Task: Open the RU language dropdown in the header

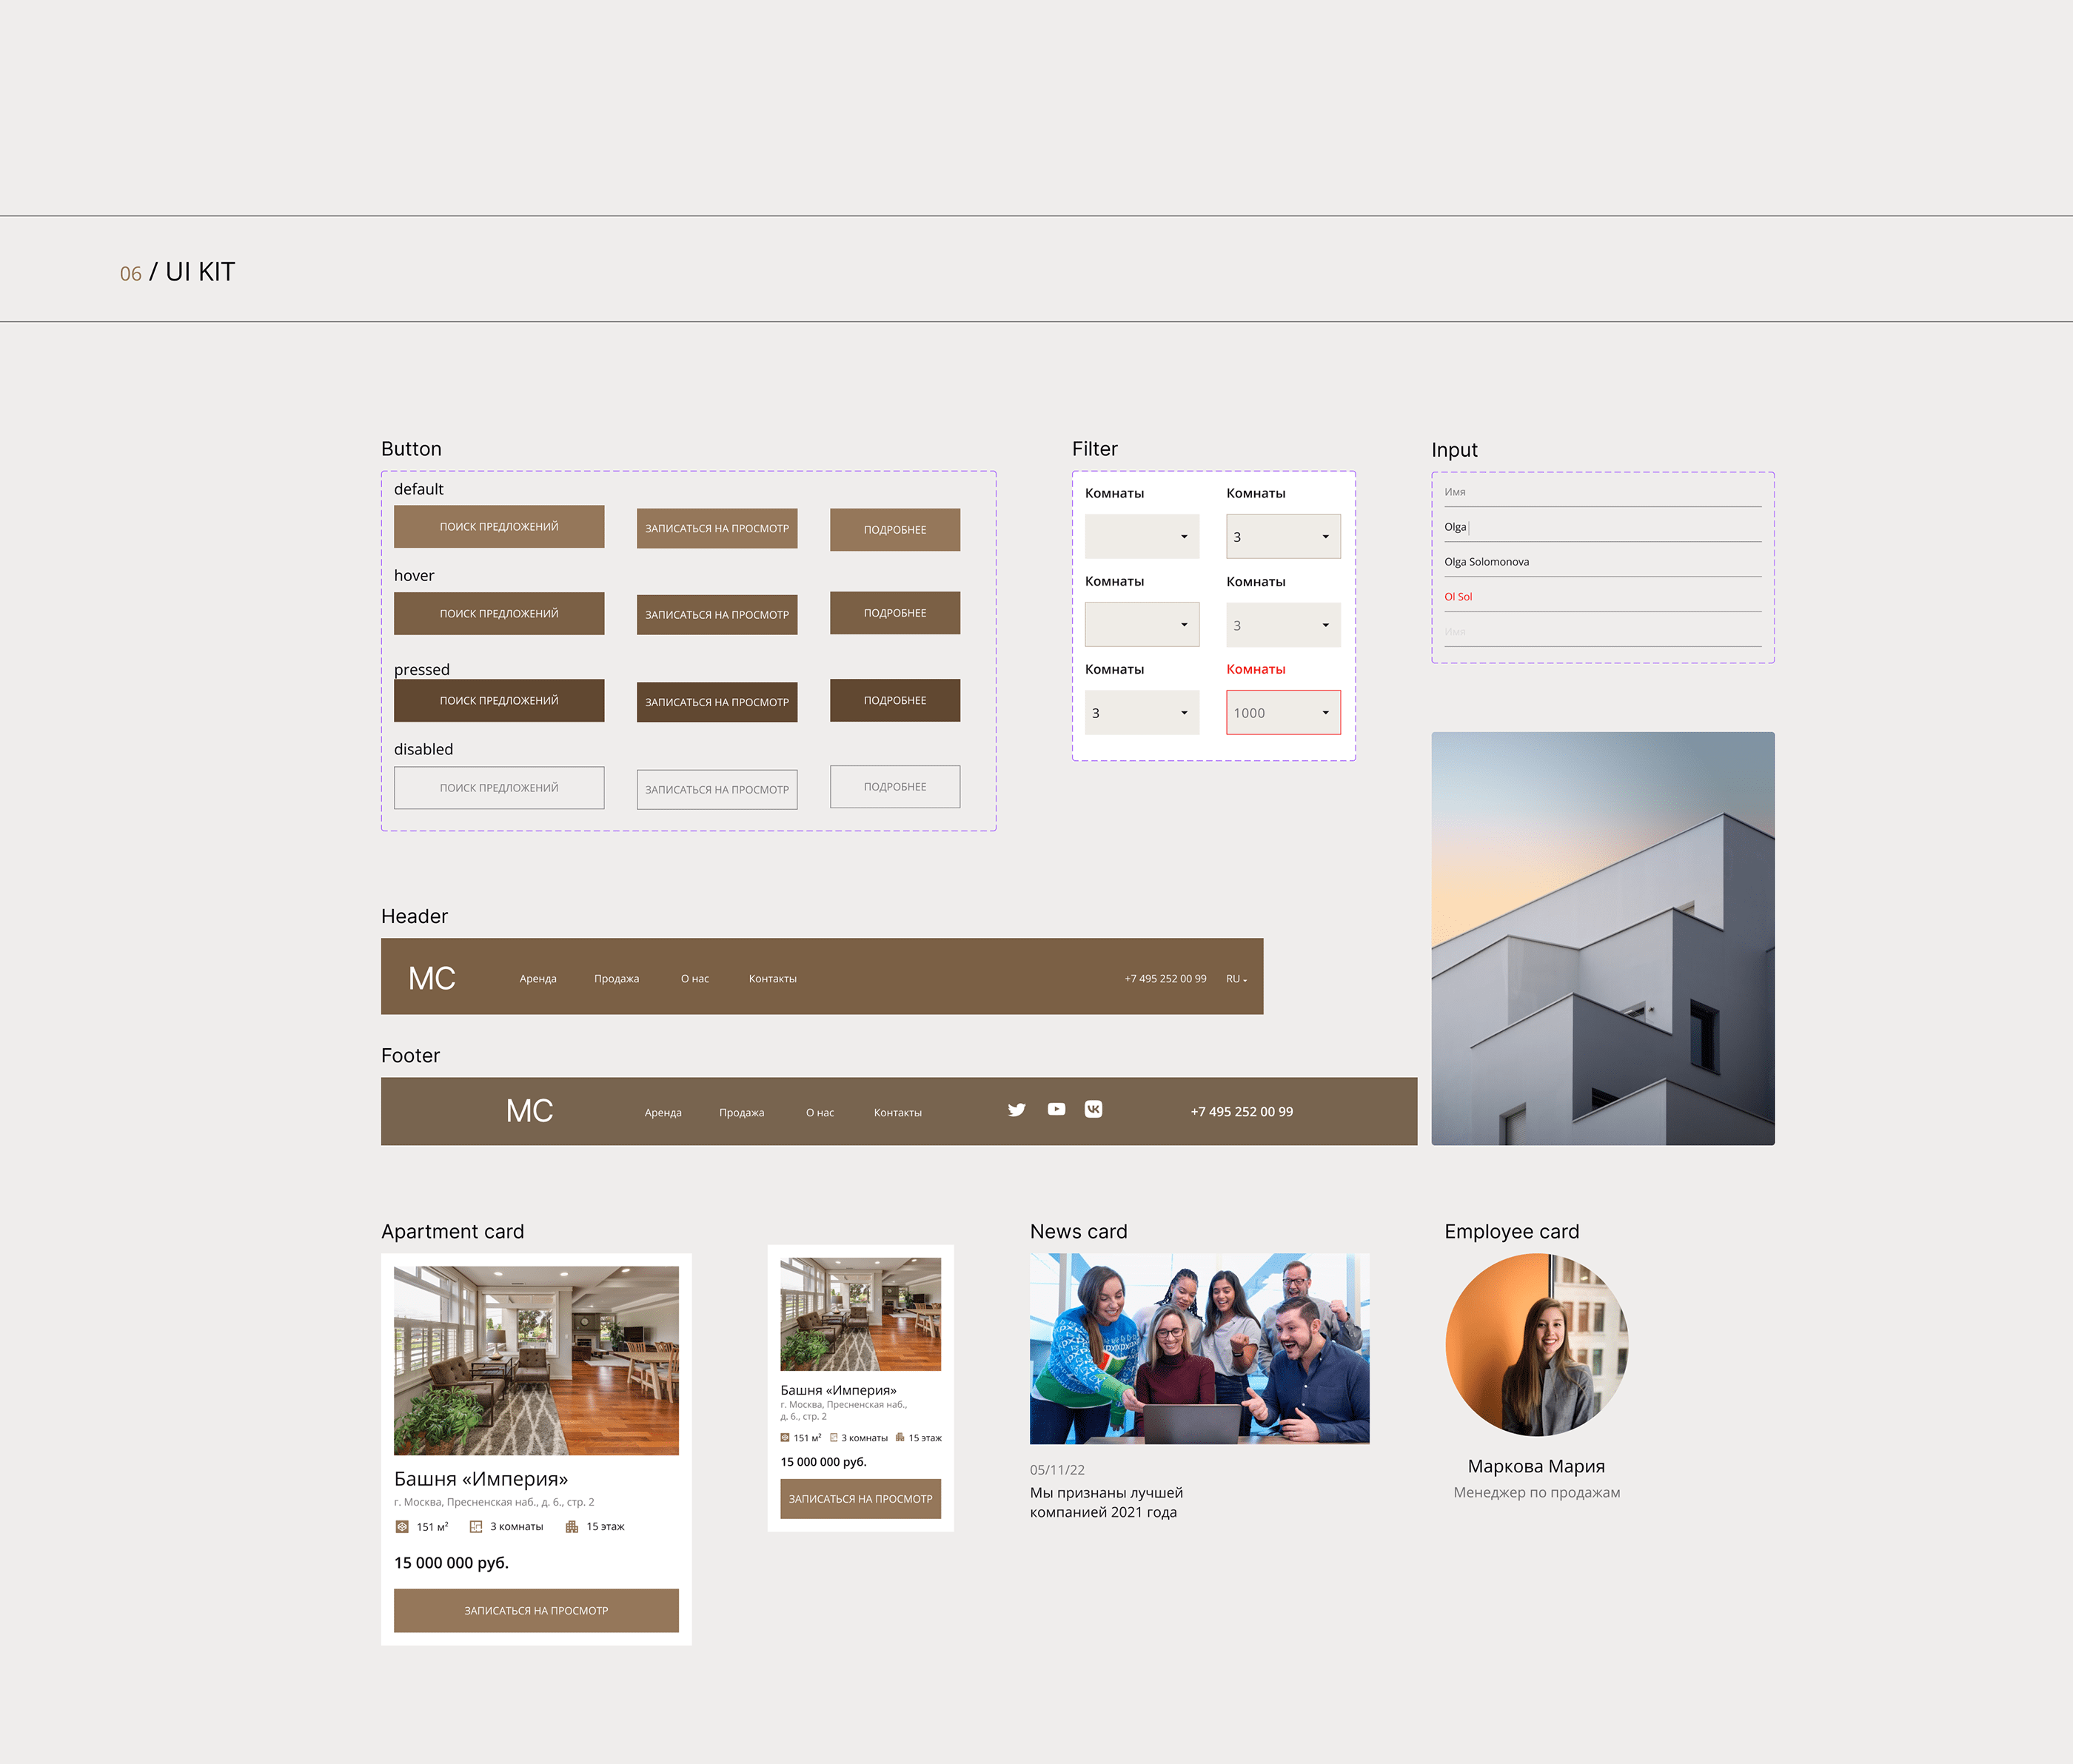Action: [1236, 979]
